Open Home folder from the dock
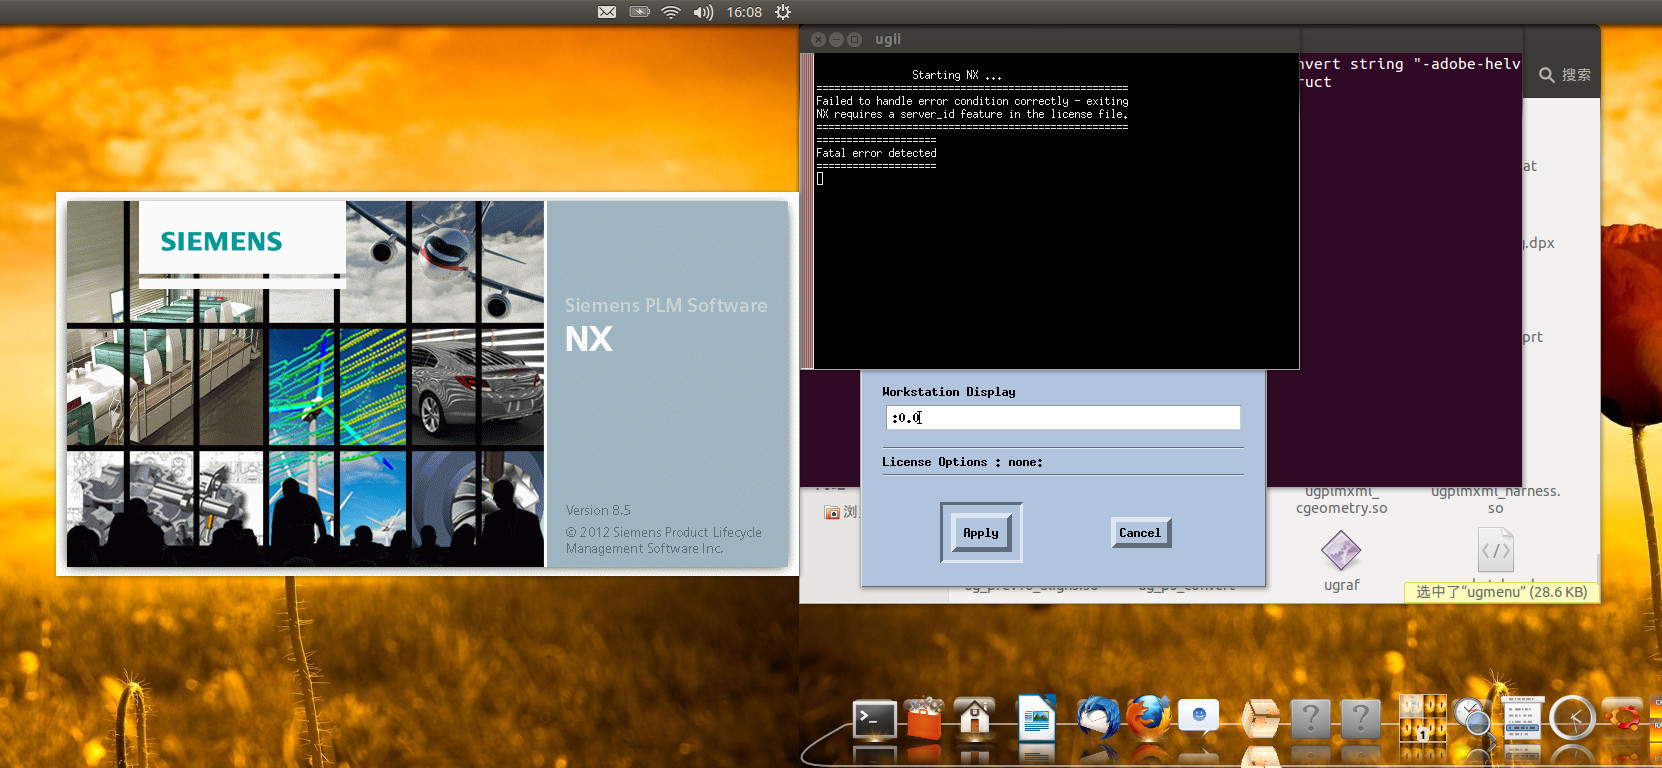The image size is (1662, 768). click(x=975, y=718)
